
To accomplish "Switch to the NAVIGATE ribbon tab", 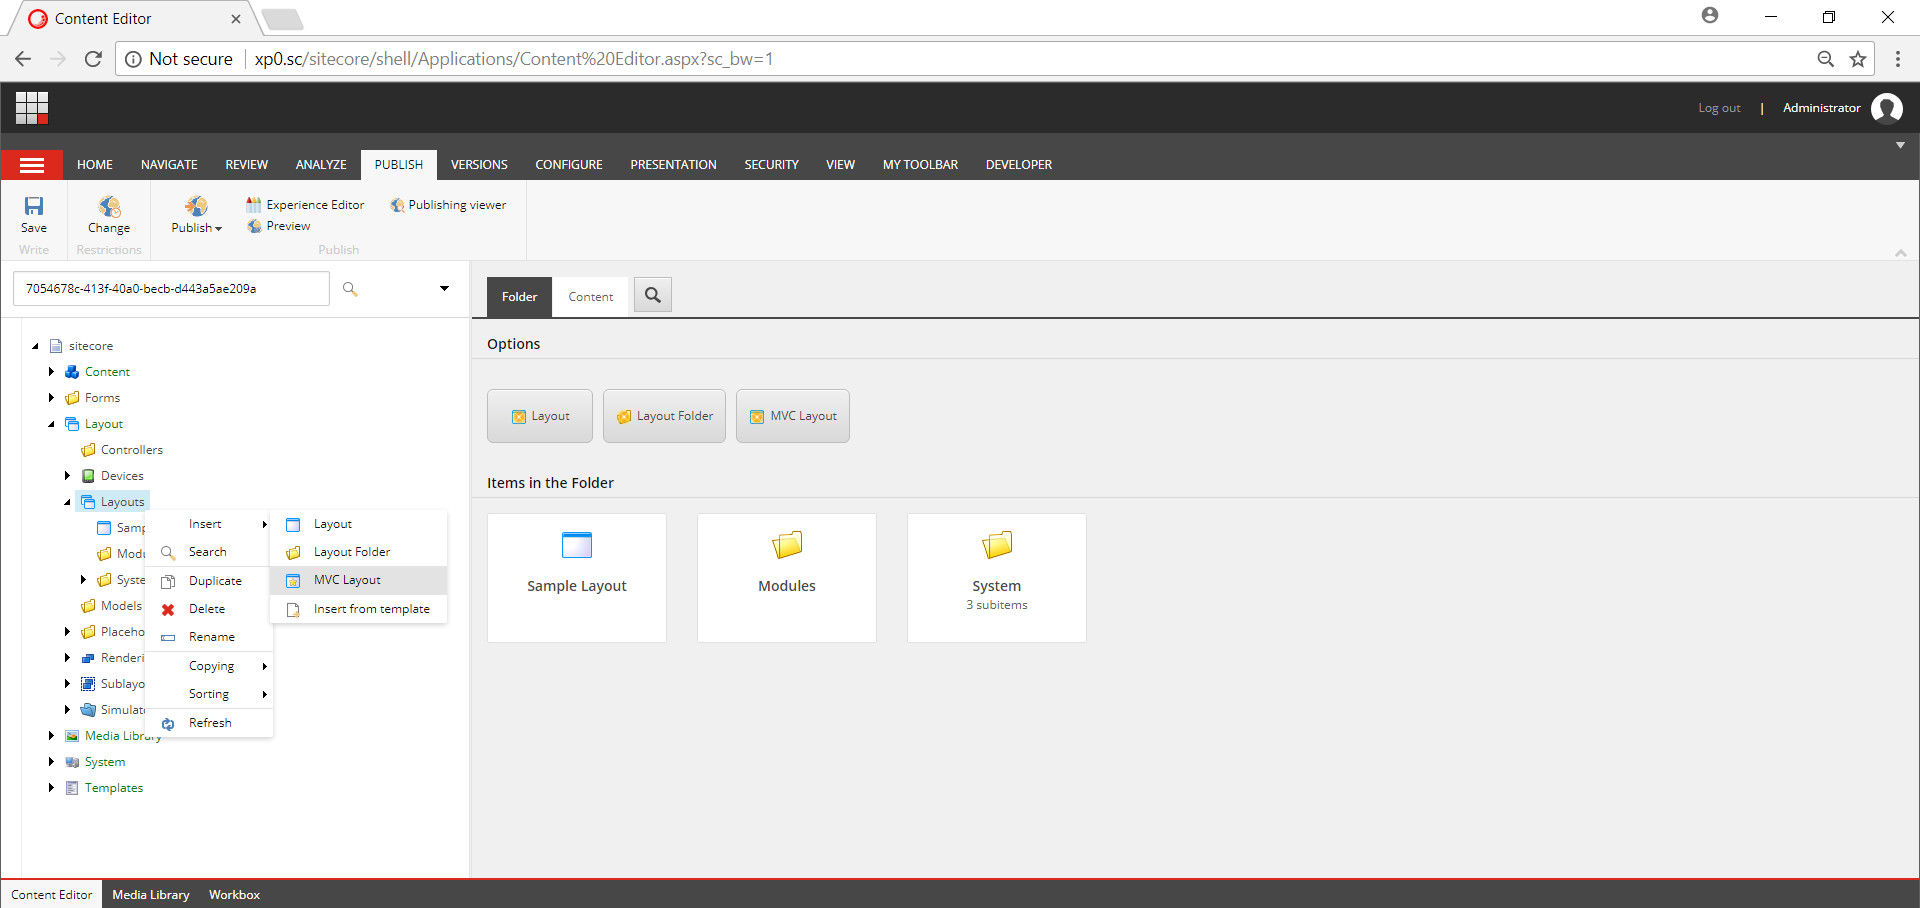I will tap(169, 165).
